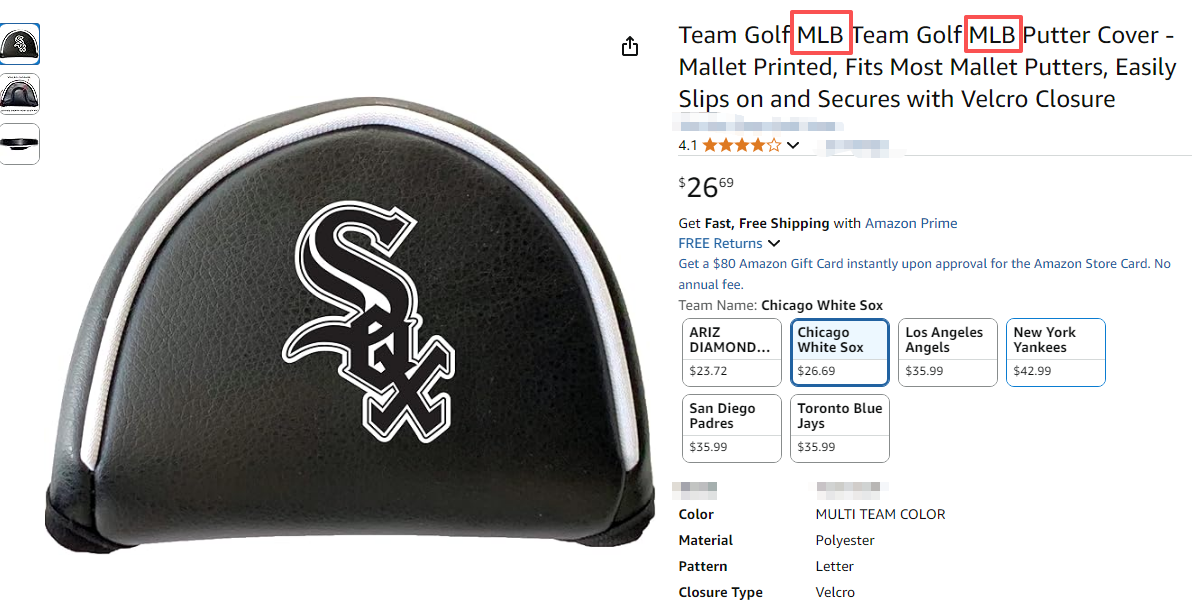Viewport: 1193px width, 610px height.
Task: Select the New York Yankees option
Action: (1055, 352)
